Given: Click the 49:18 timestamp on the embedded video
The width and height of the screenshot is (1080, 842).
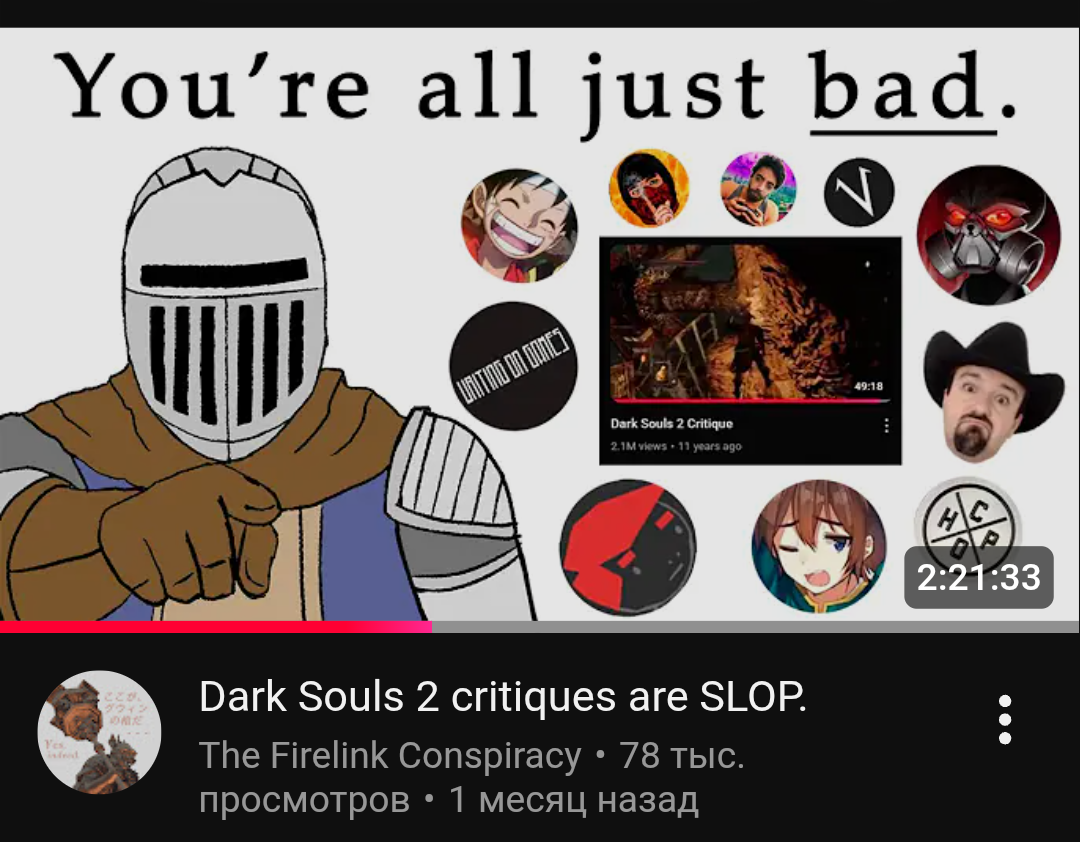Looking at the screenshot, I should [868, 386].
